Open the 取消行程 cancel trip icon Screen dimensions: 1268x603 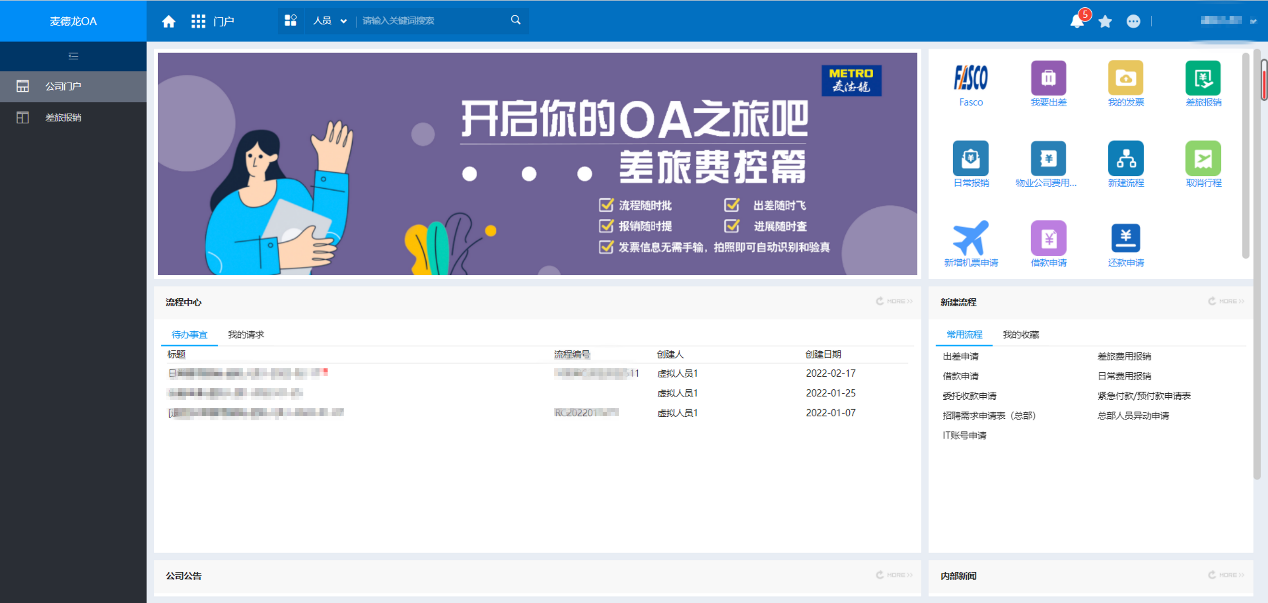(1203, 156)
